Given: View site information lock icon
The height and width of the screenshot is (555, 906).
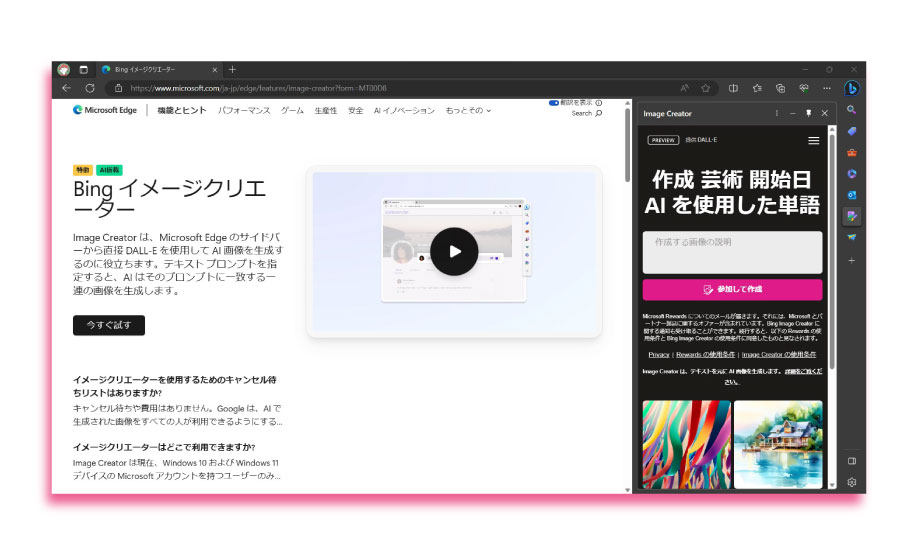Looking at the screenshot, I should pos(118,88).
